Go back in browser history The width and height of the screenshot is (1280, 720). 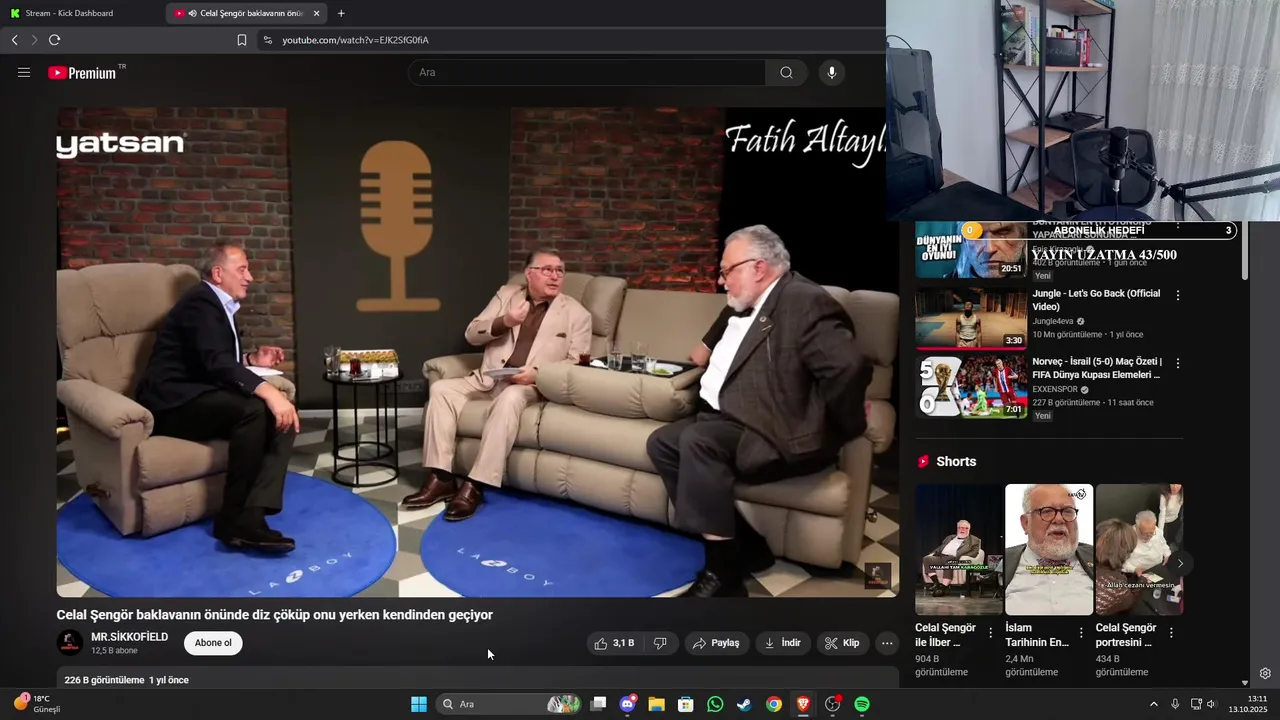coord(14,40)
